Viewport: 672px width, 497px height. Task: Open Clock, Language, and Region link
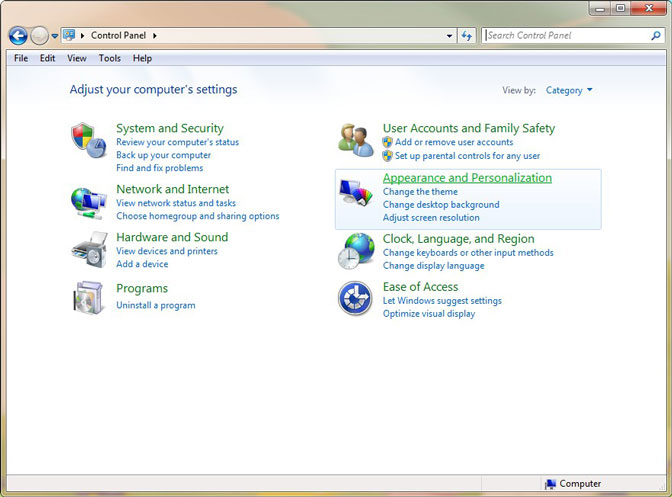(459, 239)
